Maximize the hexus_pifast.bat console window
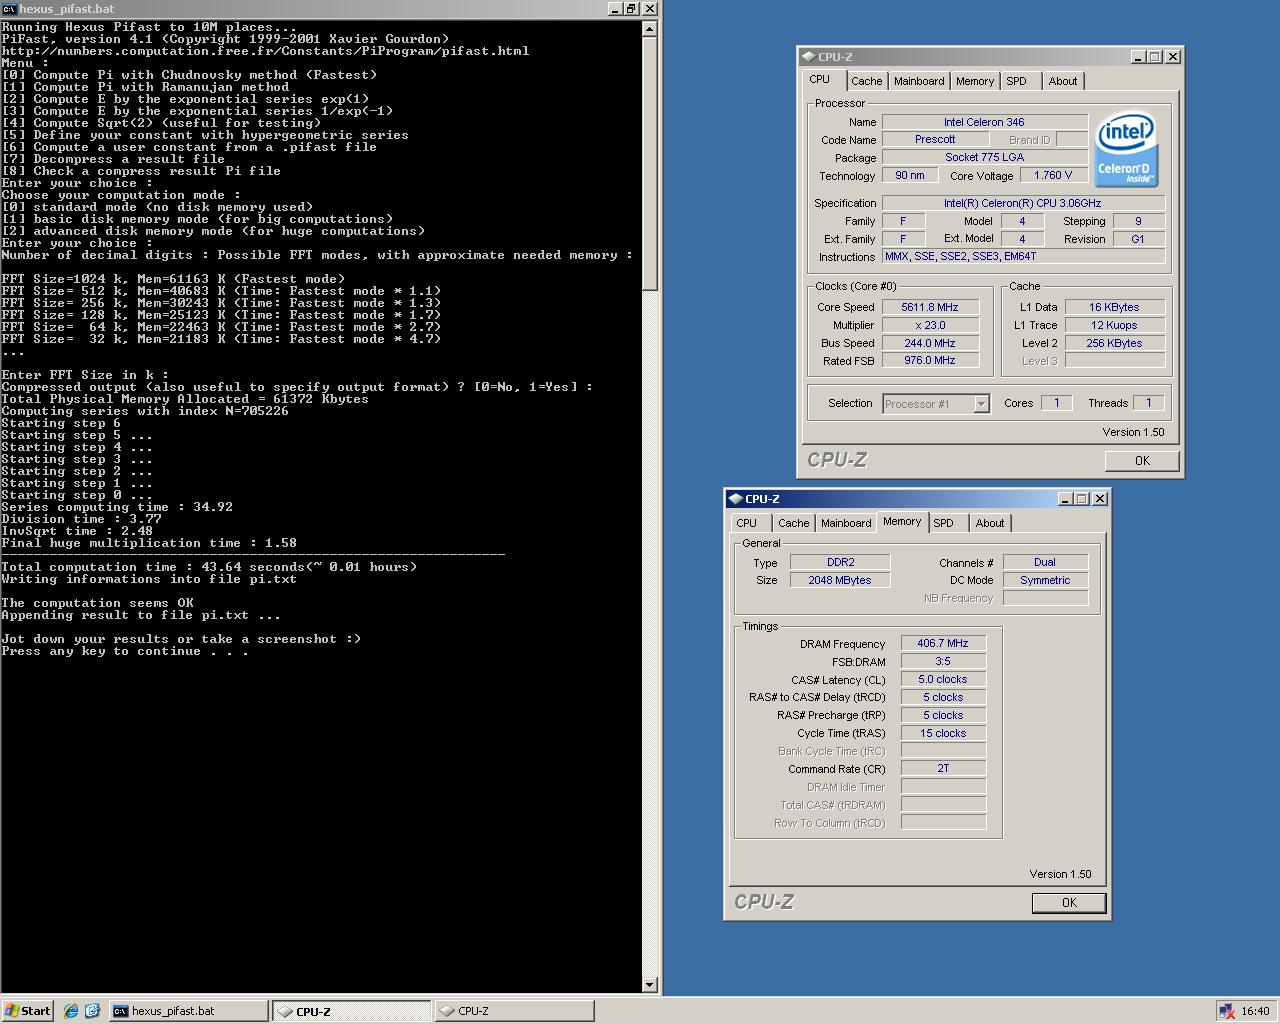Image resolution: width=1280 pixels, height=1024 pixels. tap(631, 8)
